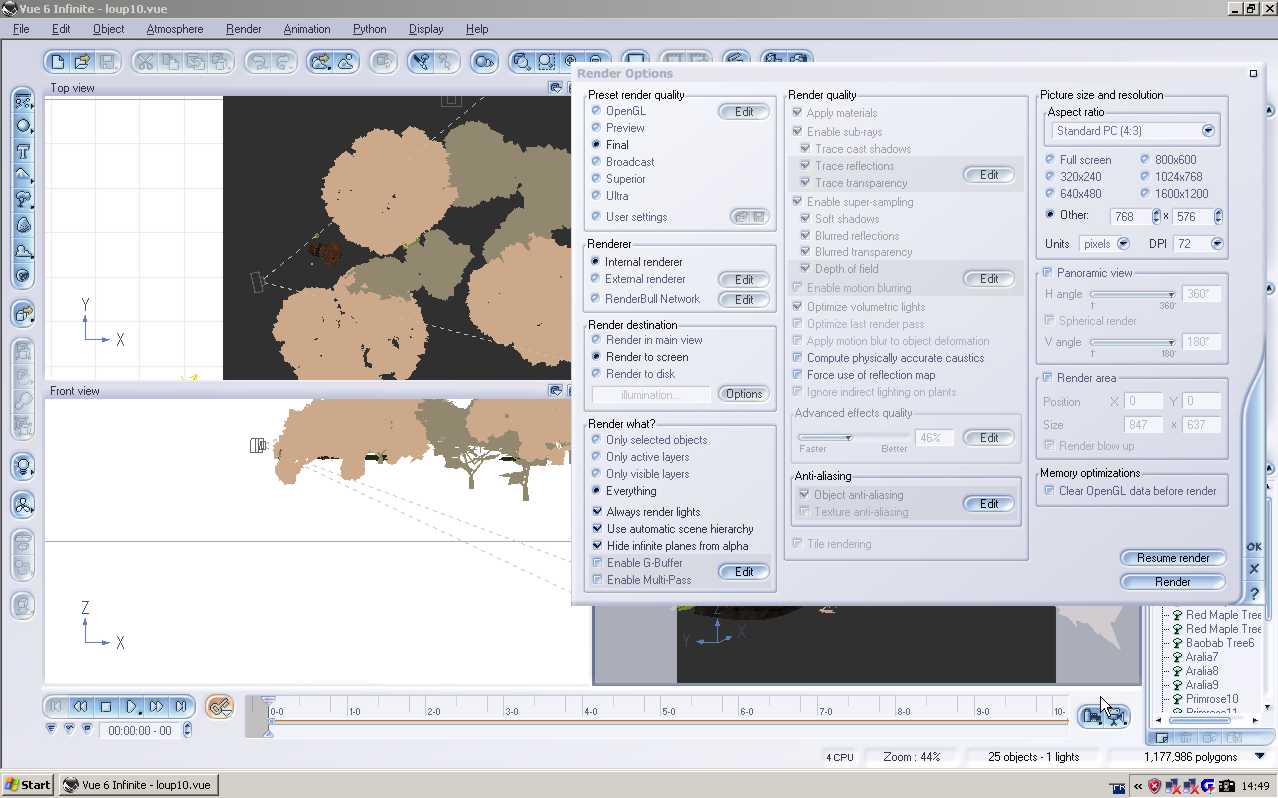Open the Units pixels dropdown
The height and width of the screenshot is (798, 1278).
coord(1123,244)
